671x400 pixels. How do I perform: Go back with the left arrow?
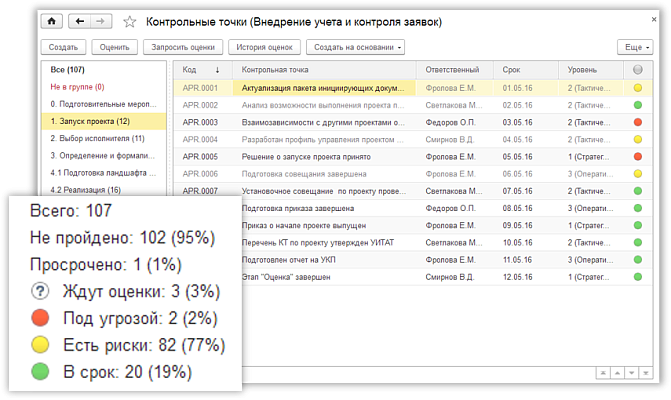pyautogui.click(x=79, y=21)
